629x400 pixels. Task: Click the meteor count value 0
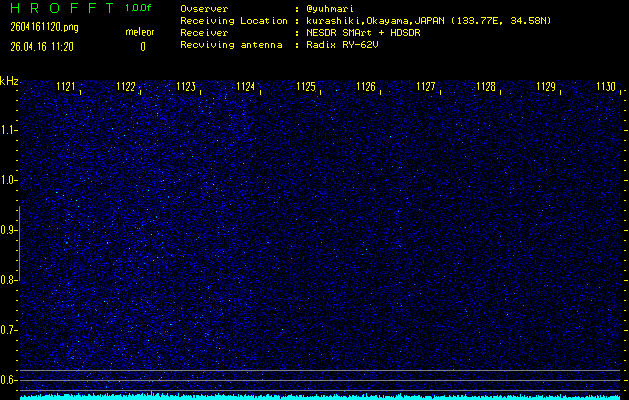142,46
